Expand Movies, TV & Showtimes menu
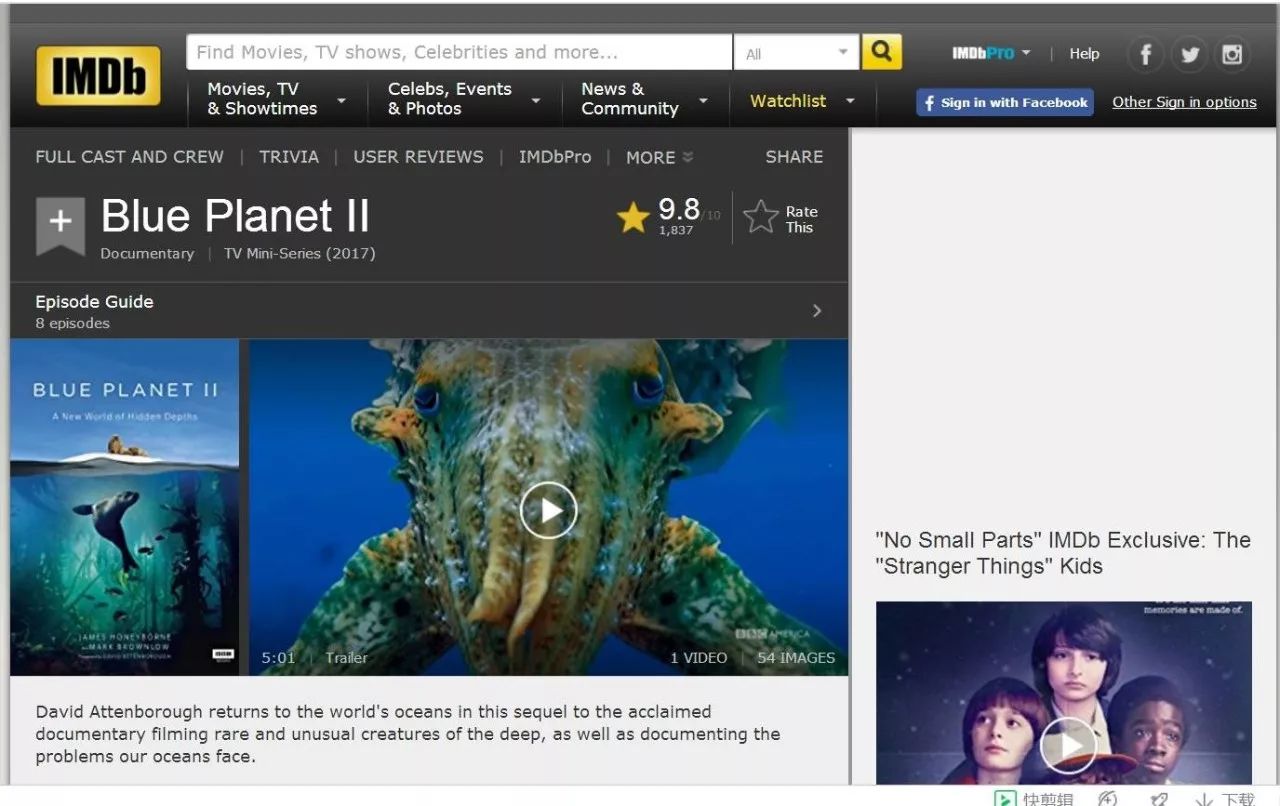 (x=275, y=99)
